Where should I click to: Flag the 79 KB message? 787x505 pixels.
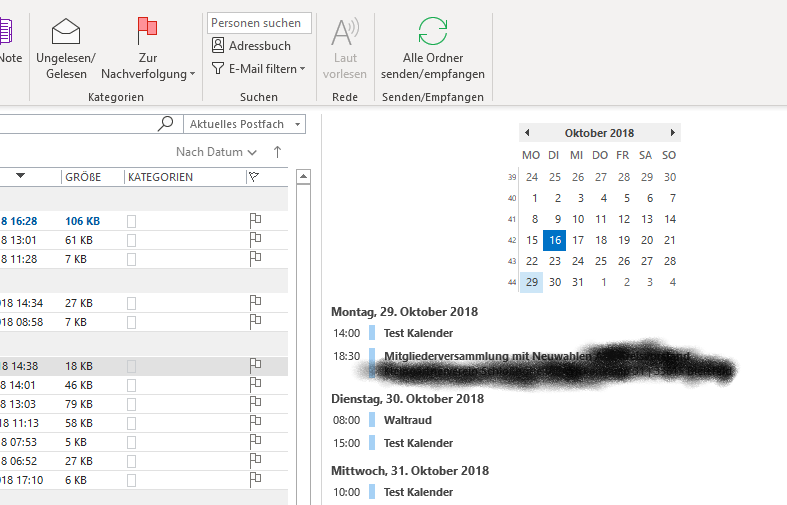point(255,404)
